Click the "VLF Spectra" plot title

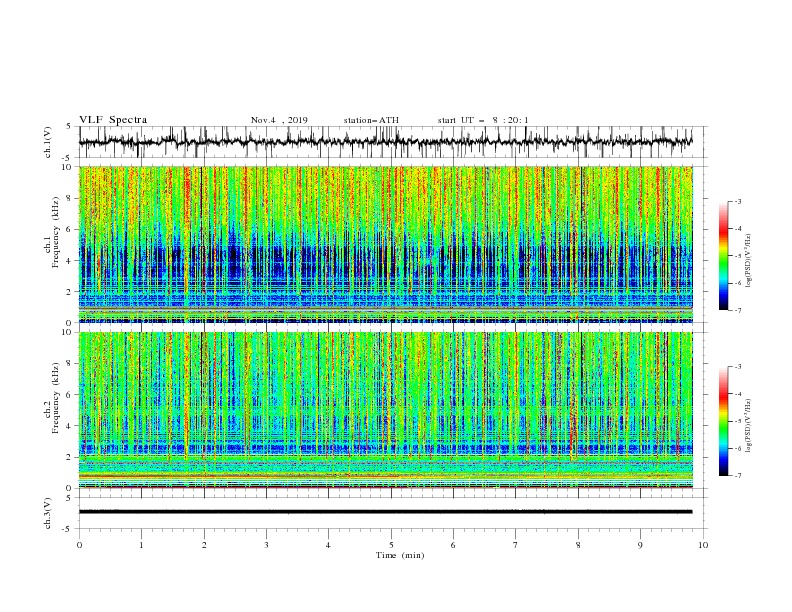point(113,120)
